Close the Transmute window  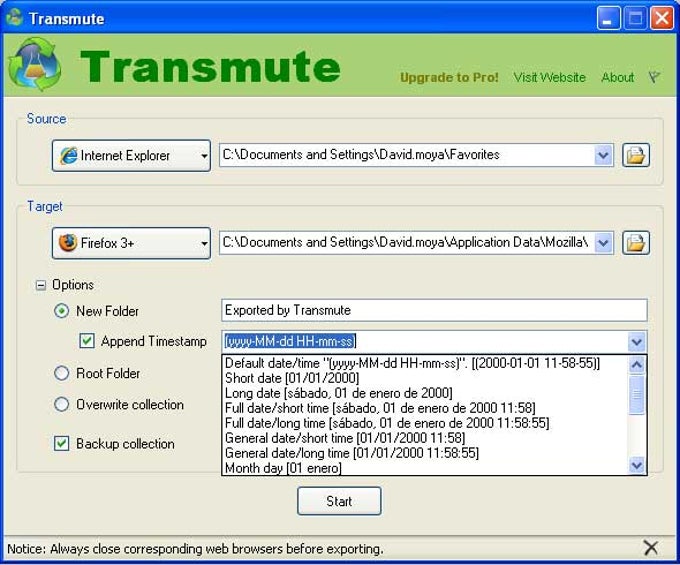662,18
